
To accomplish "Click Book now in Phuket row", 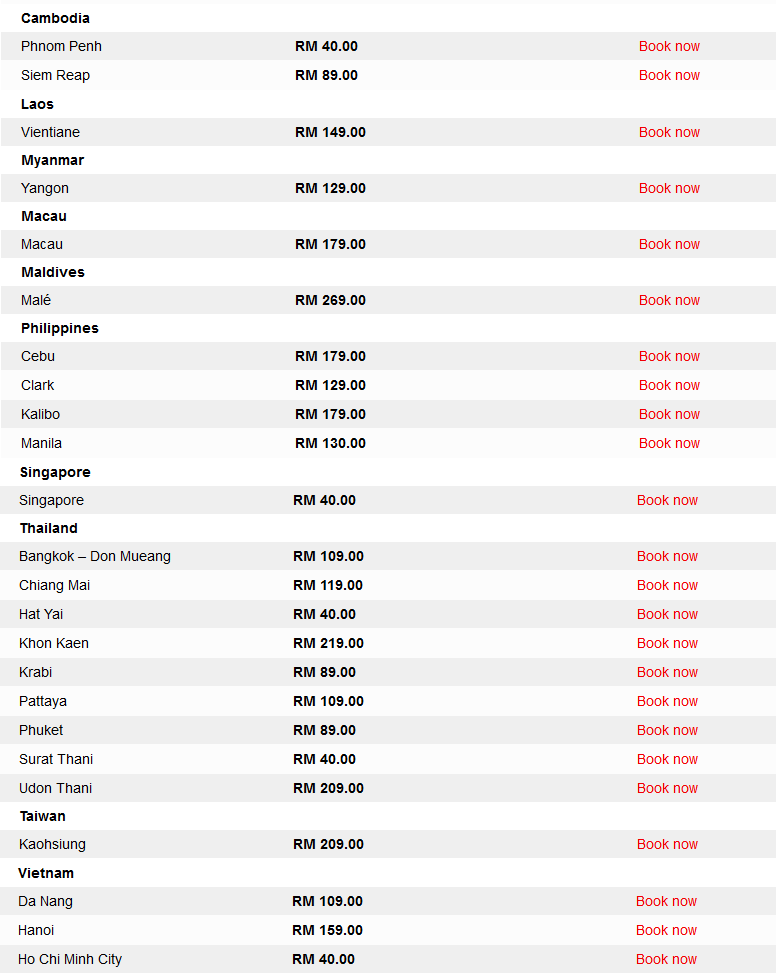I will point(667,730).
